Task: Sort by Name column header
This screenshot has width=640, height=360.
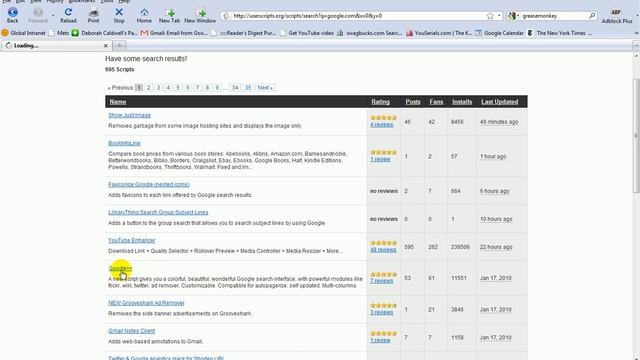Action: [118, 102]
